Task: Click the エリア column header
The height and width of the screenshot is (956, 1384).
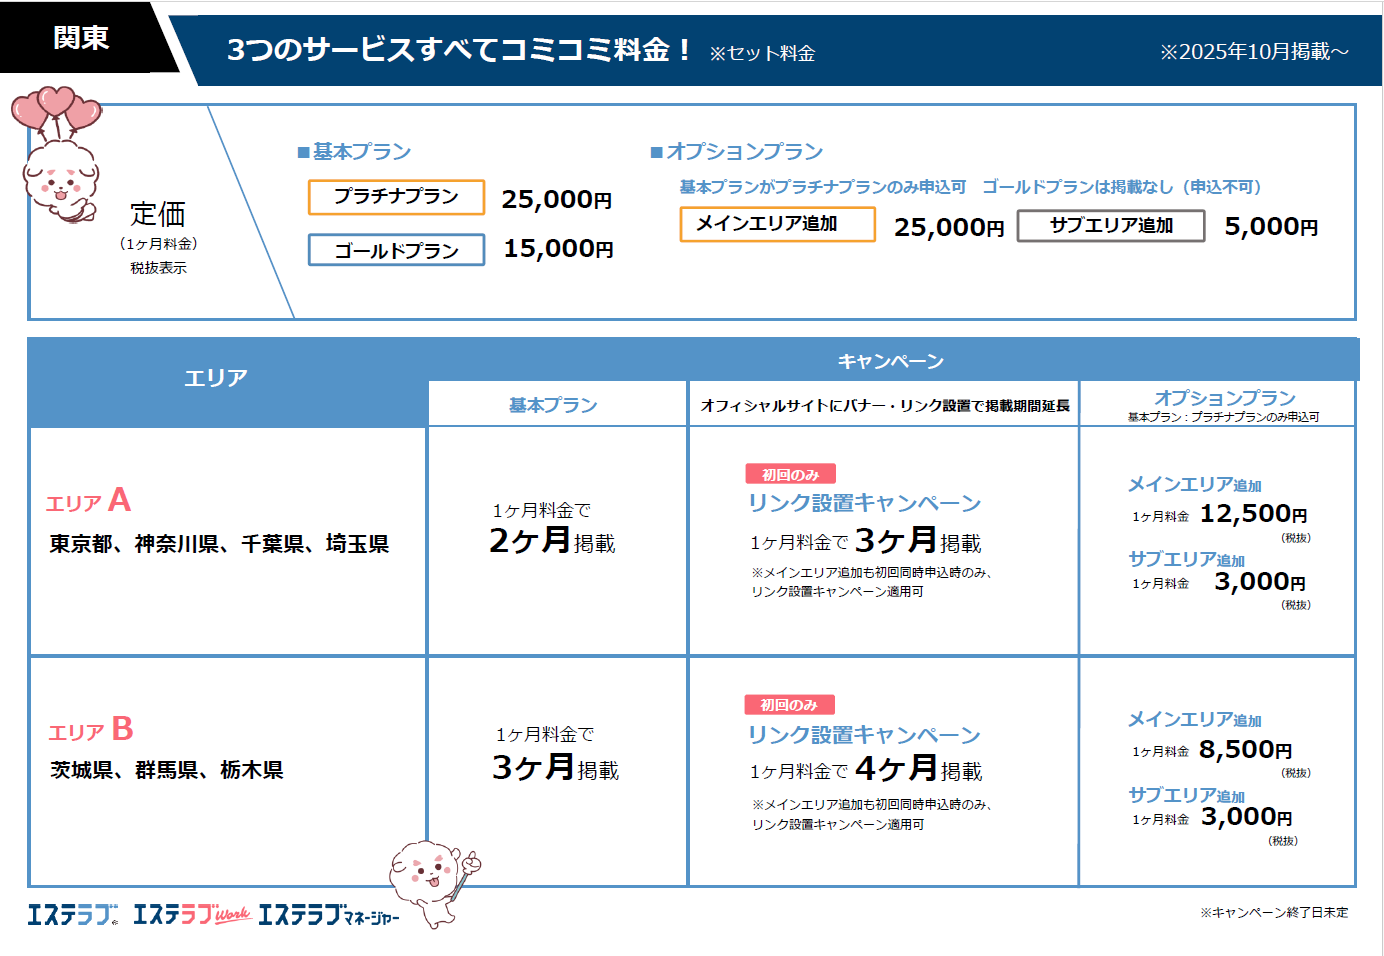Action: [x=216, y=378]
